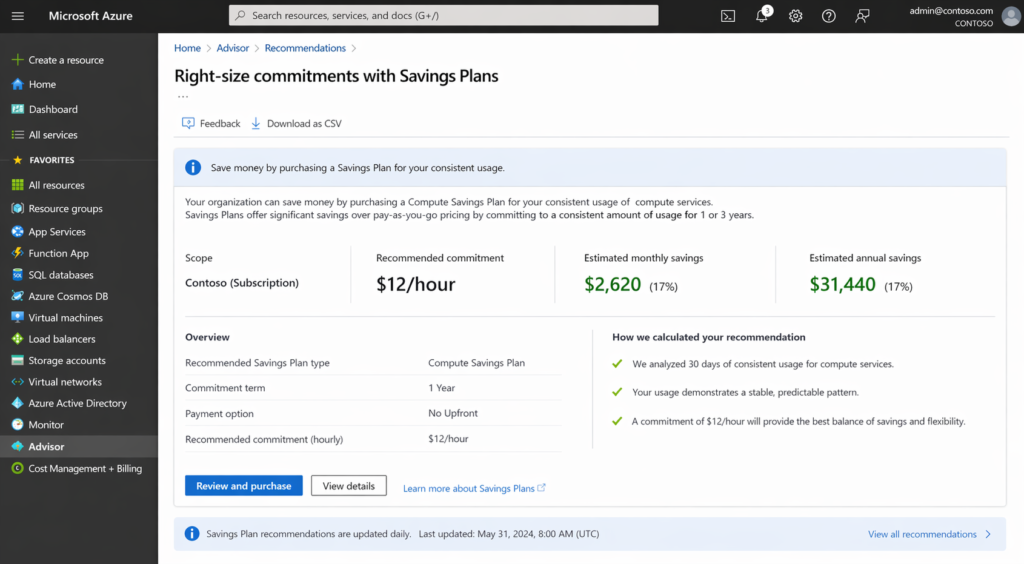This screenshot has height=564, width=1024.
Task: Click the View details button
Action: pos(349,486)
